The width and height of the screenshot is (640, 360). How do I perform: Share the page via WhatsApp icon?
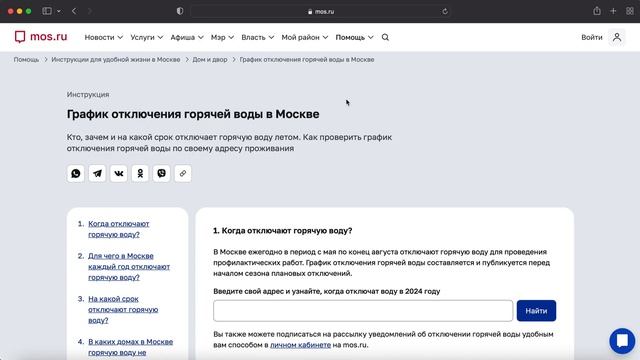76,173
